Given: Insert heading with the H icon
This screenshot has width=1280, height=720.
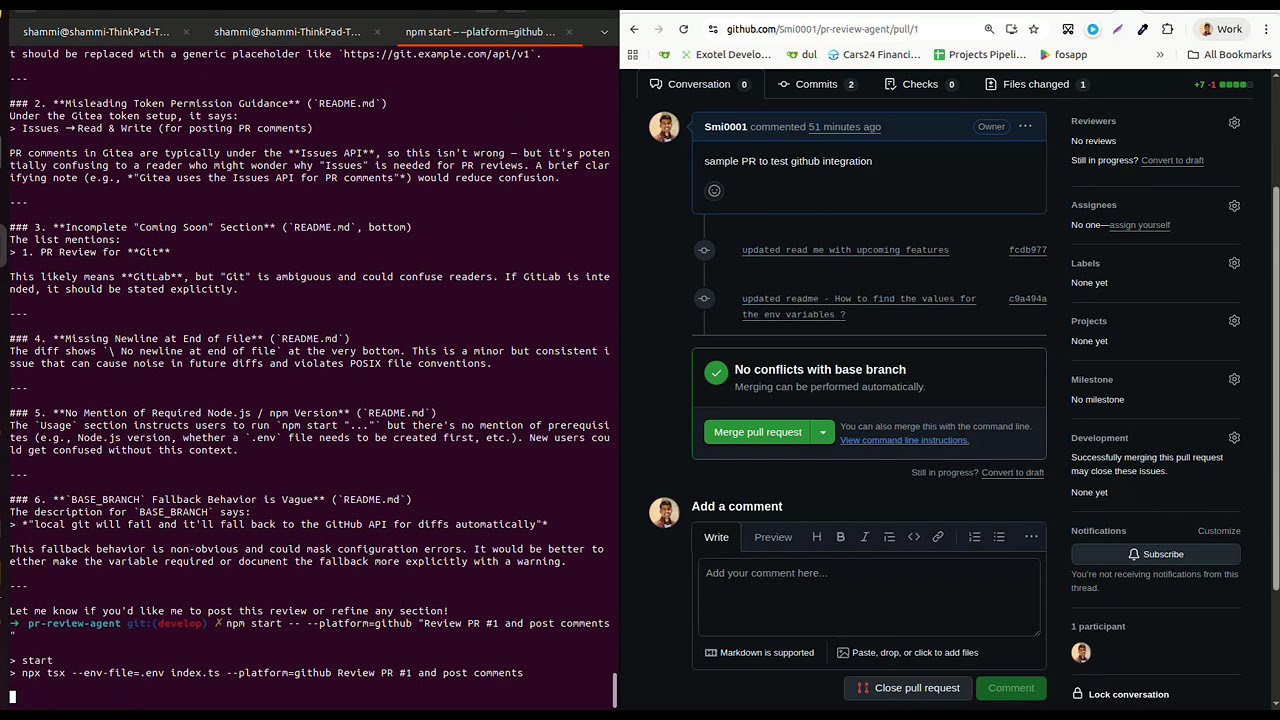Looking at the screenshot, I should pos(816,537).
